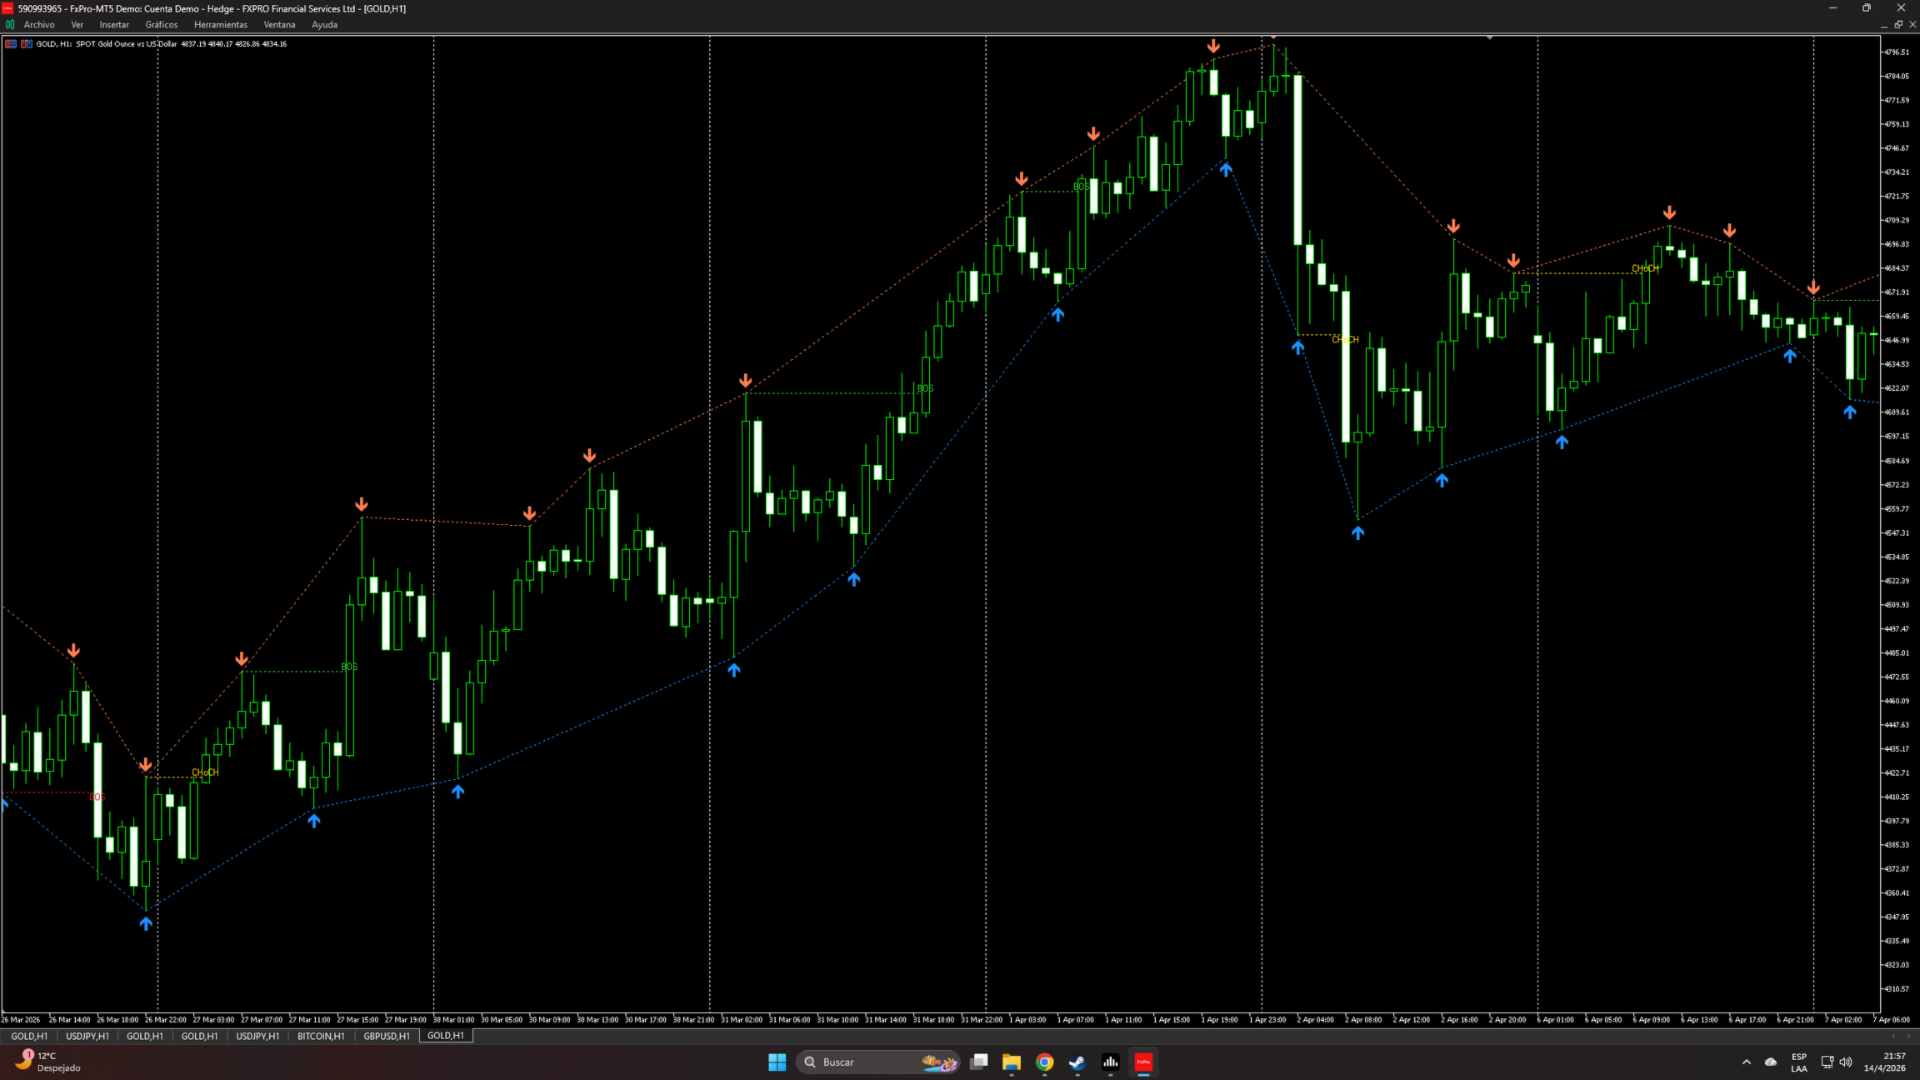The image size is (1920, 1080).
Task: Click the audio bars app in taskbar
Action: (1110, 1062)
